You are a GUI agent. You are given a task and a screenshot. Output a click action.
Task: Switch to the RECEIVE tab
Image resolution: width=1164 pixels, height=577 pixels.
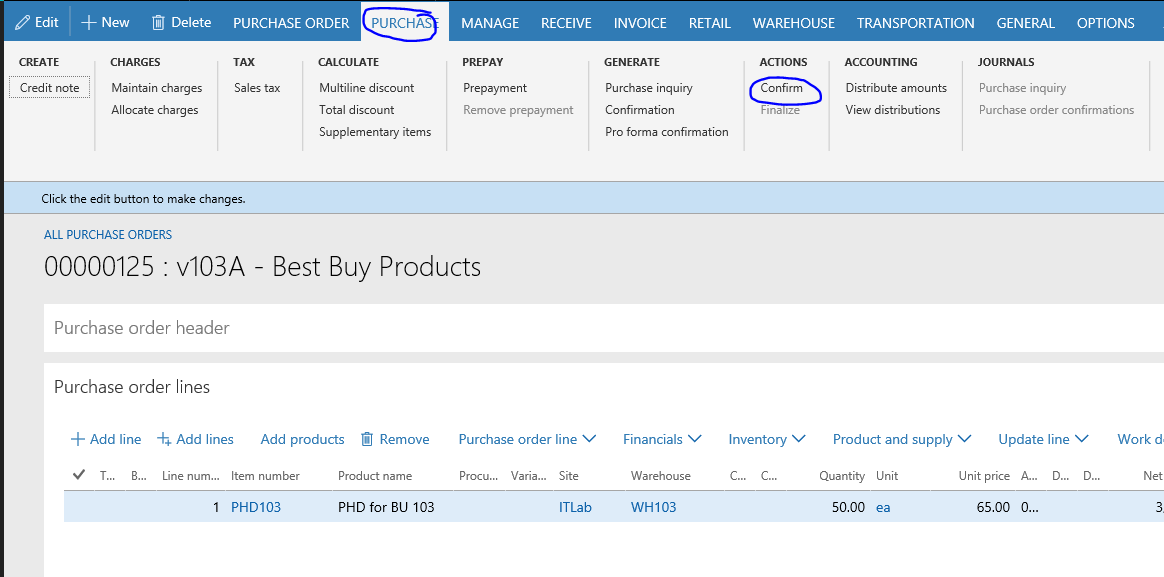click(566, 23)
